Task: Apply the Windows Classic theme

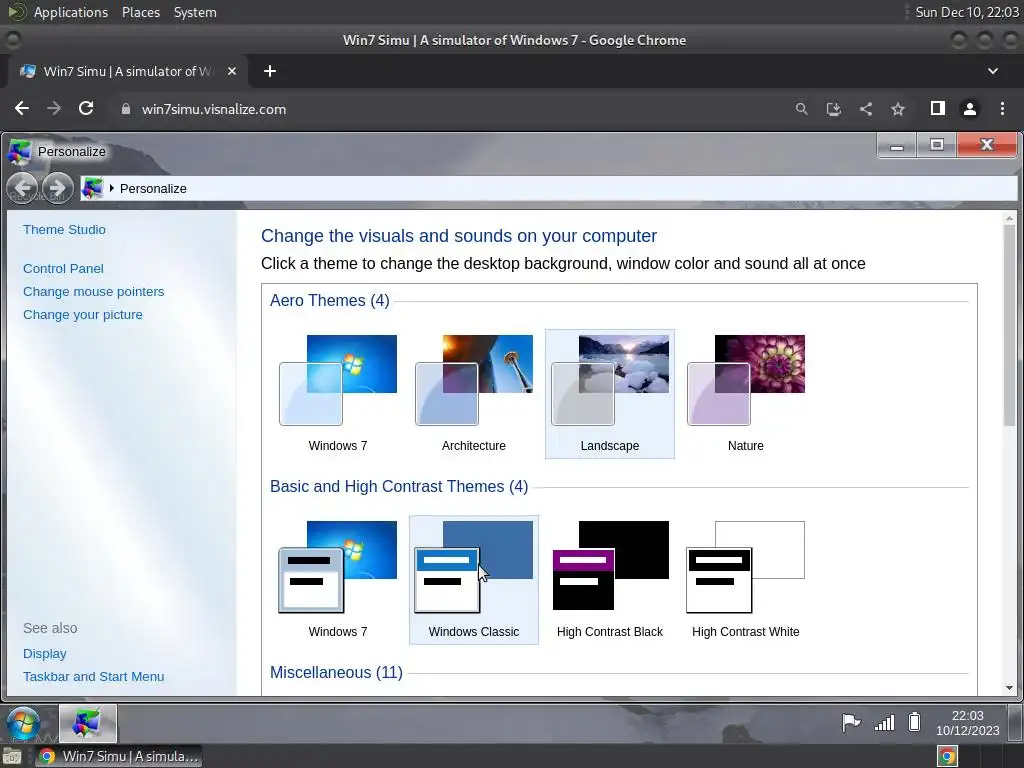Action: coord(473,580)
